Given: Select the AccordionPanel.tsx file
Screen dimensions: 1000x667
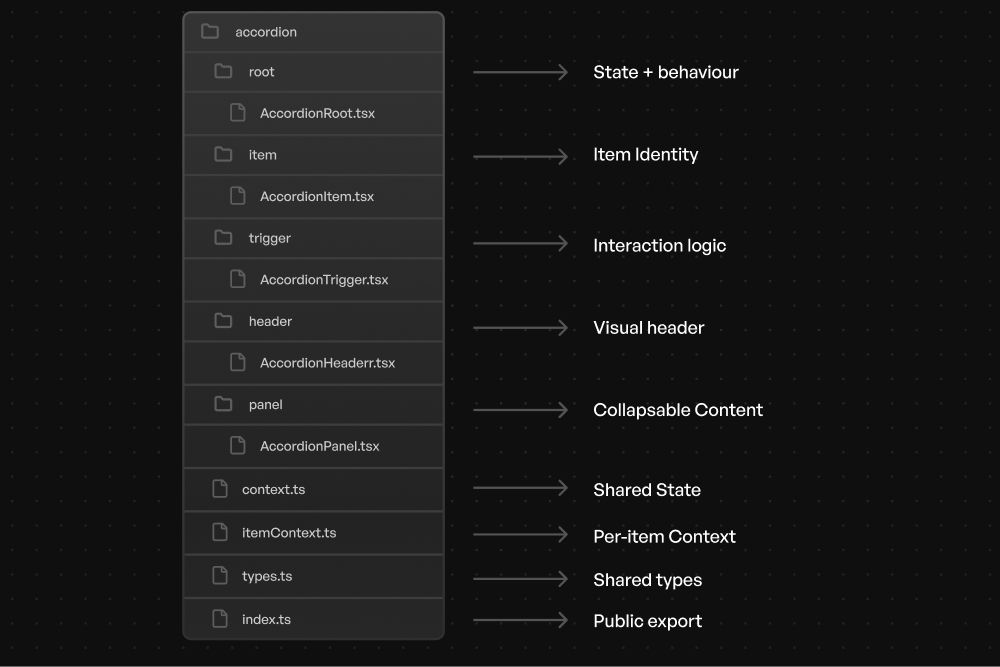Looking at the screenshot, I should (x=319, y=446).
